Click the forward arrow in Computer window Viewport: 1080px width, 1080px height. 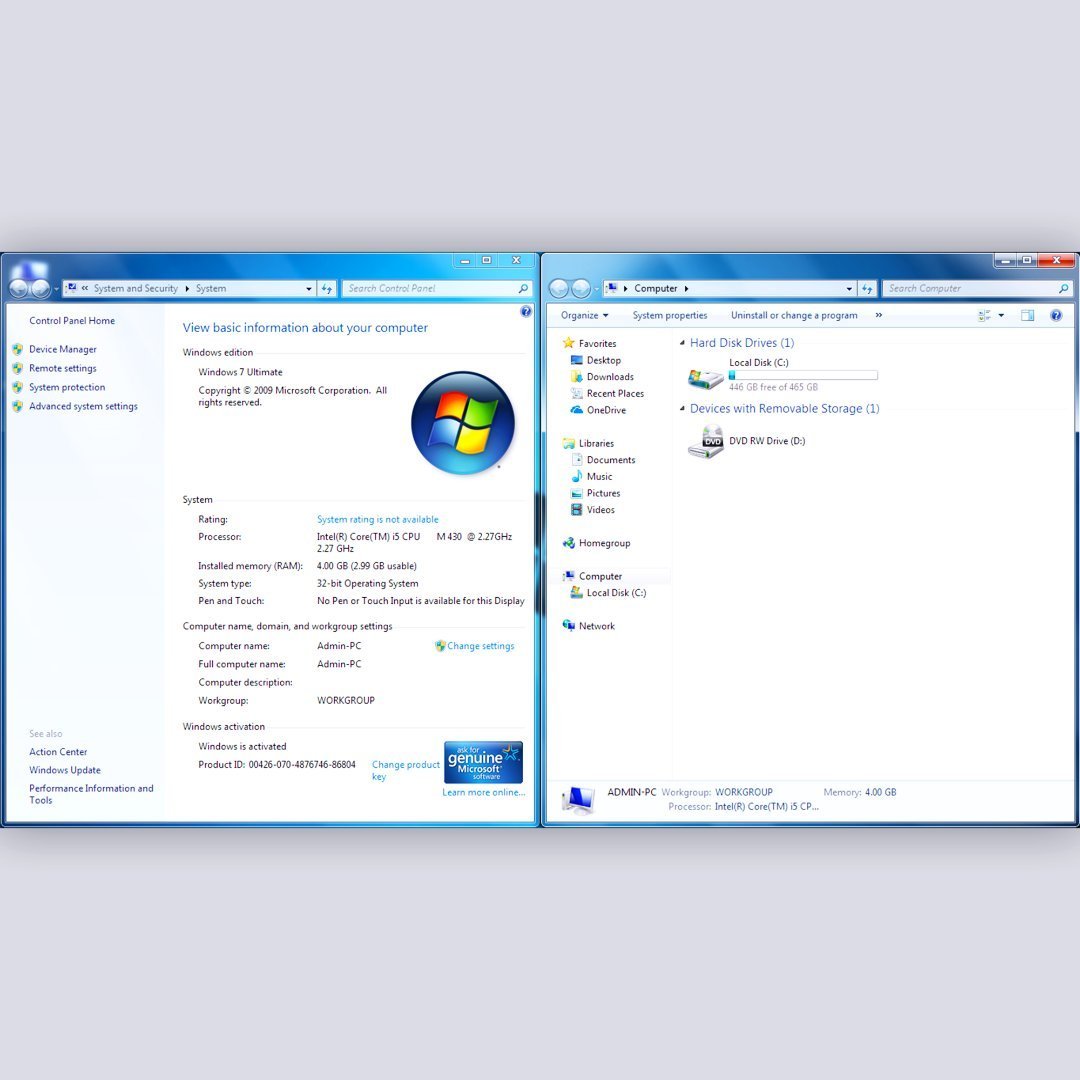point(581,289)
